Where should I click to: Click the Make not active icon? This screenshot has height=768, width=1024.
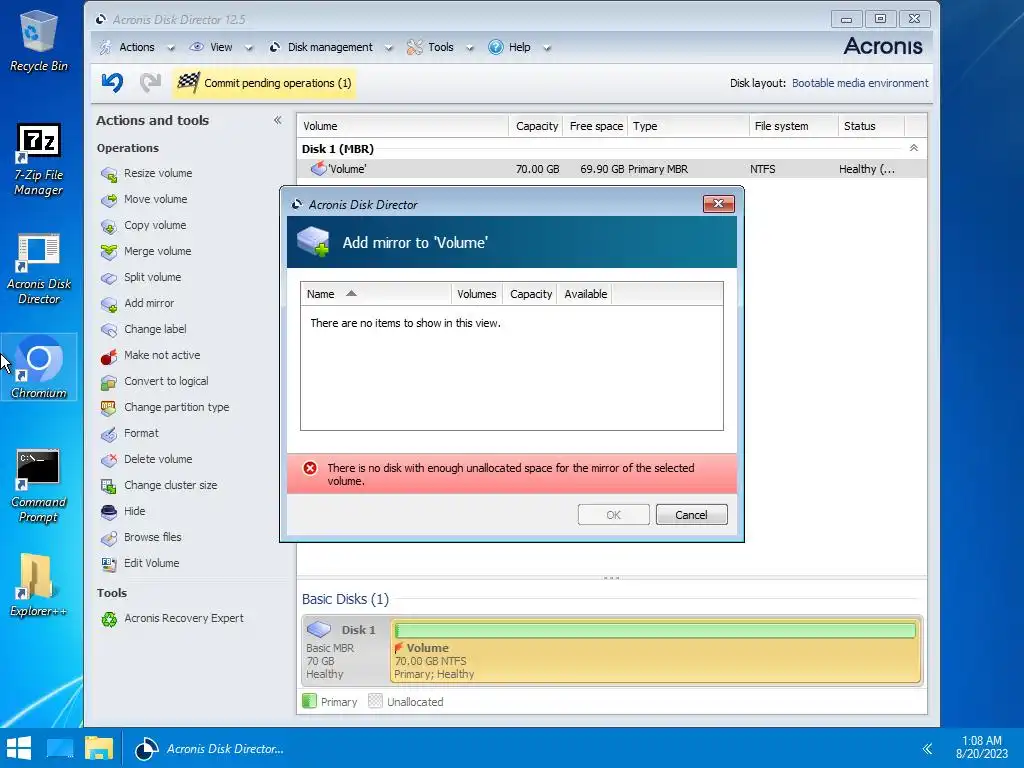(x=108, y=356)
